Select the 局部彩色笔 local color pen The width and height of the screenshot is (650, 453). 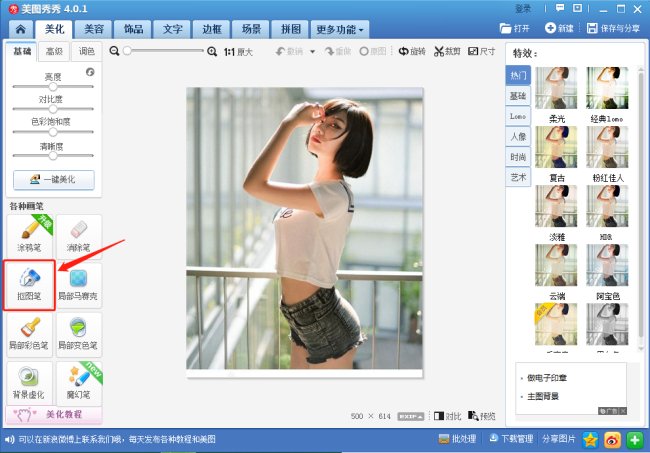tap(29, 334)
